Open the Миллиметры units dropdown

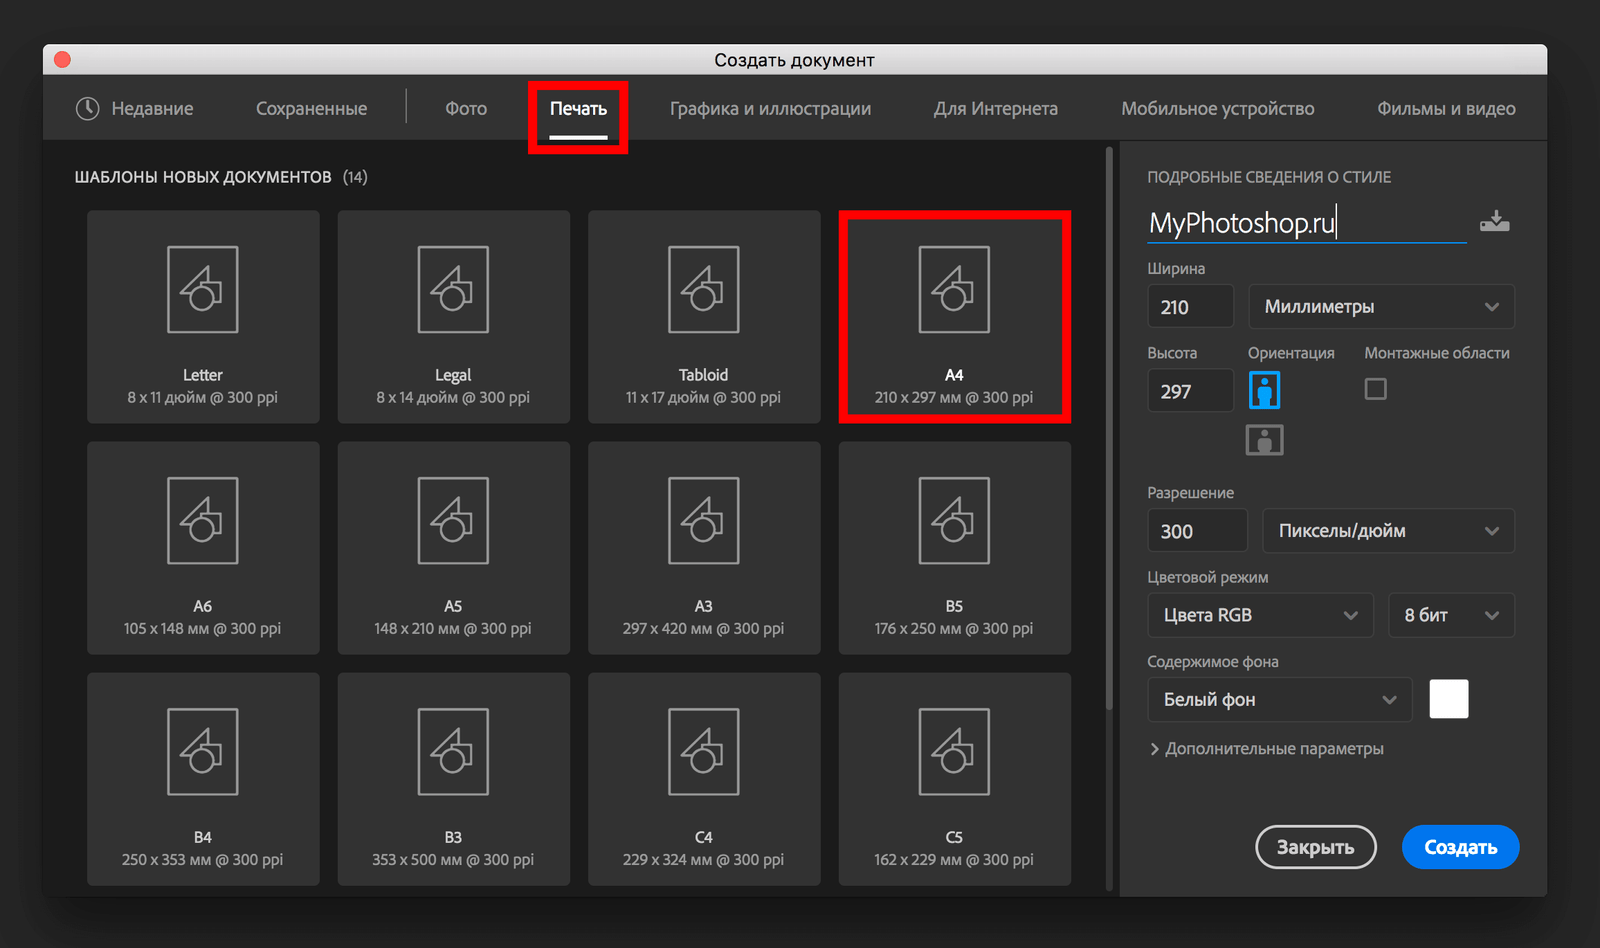coord(1381,307)
